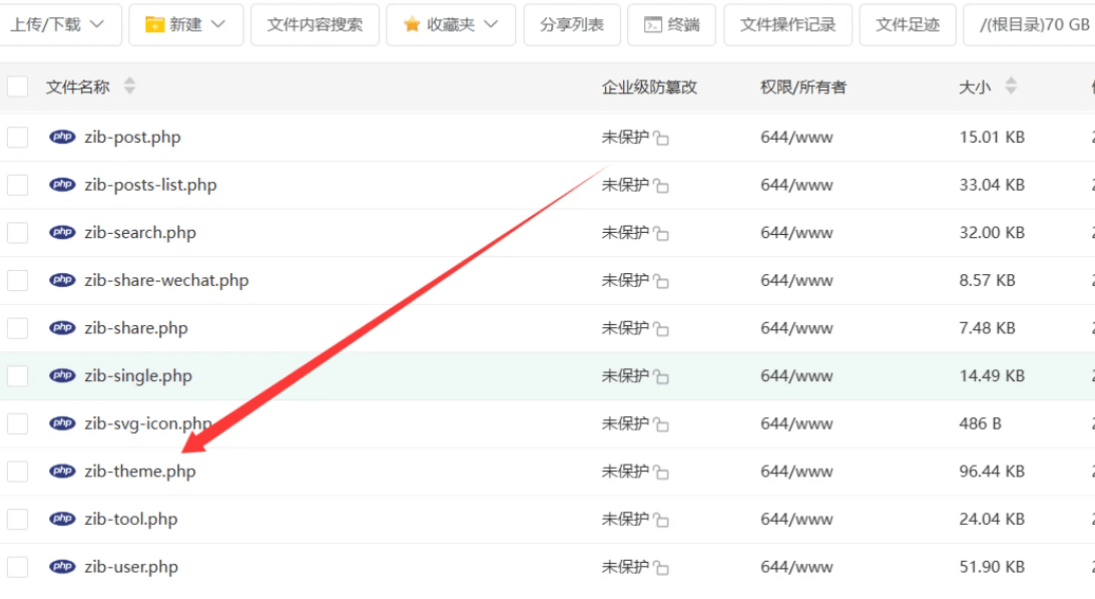Tick the checkbox for zib-theme.php
Image resolution: width=1095 pixels, height=599 pixels.
click(x=18, y=471)
